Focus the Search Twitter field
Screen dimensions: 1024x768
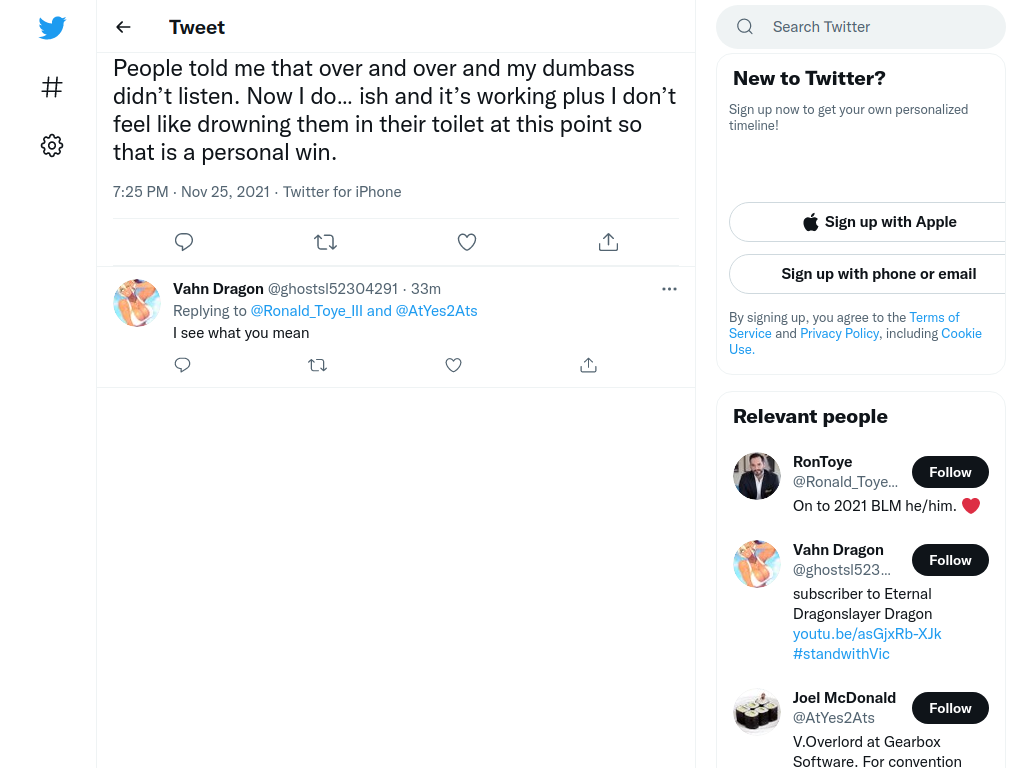click(x=861, y=27)
